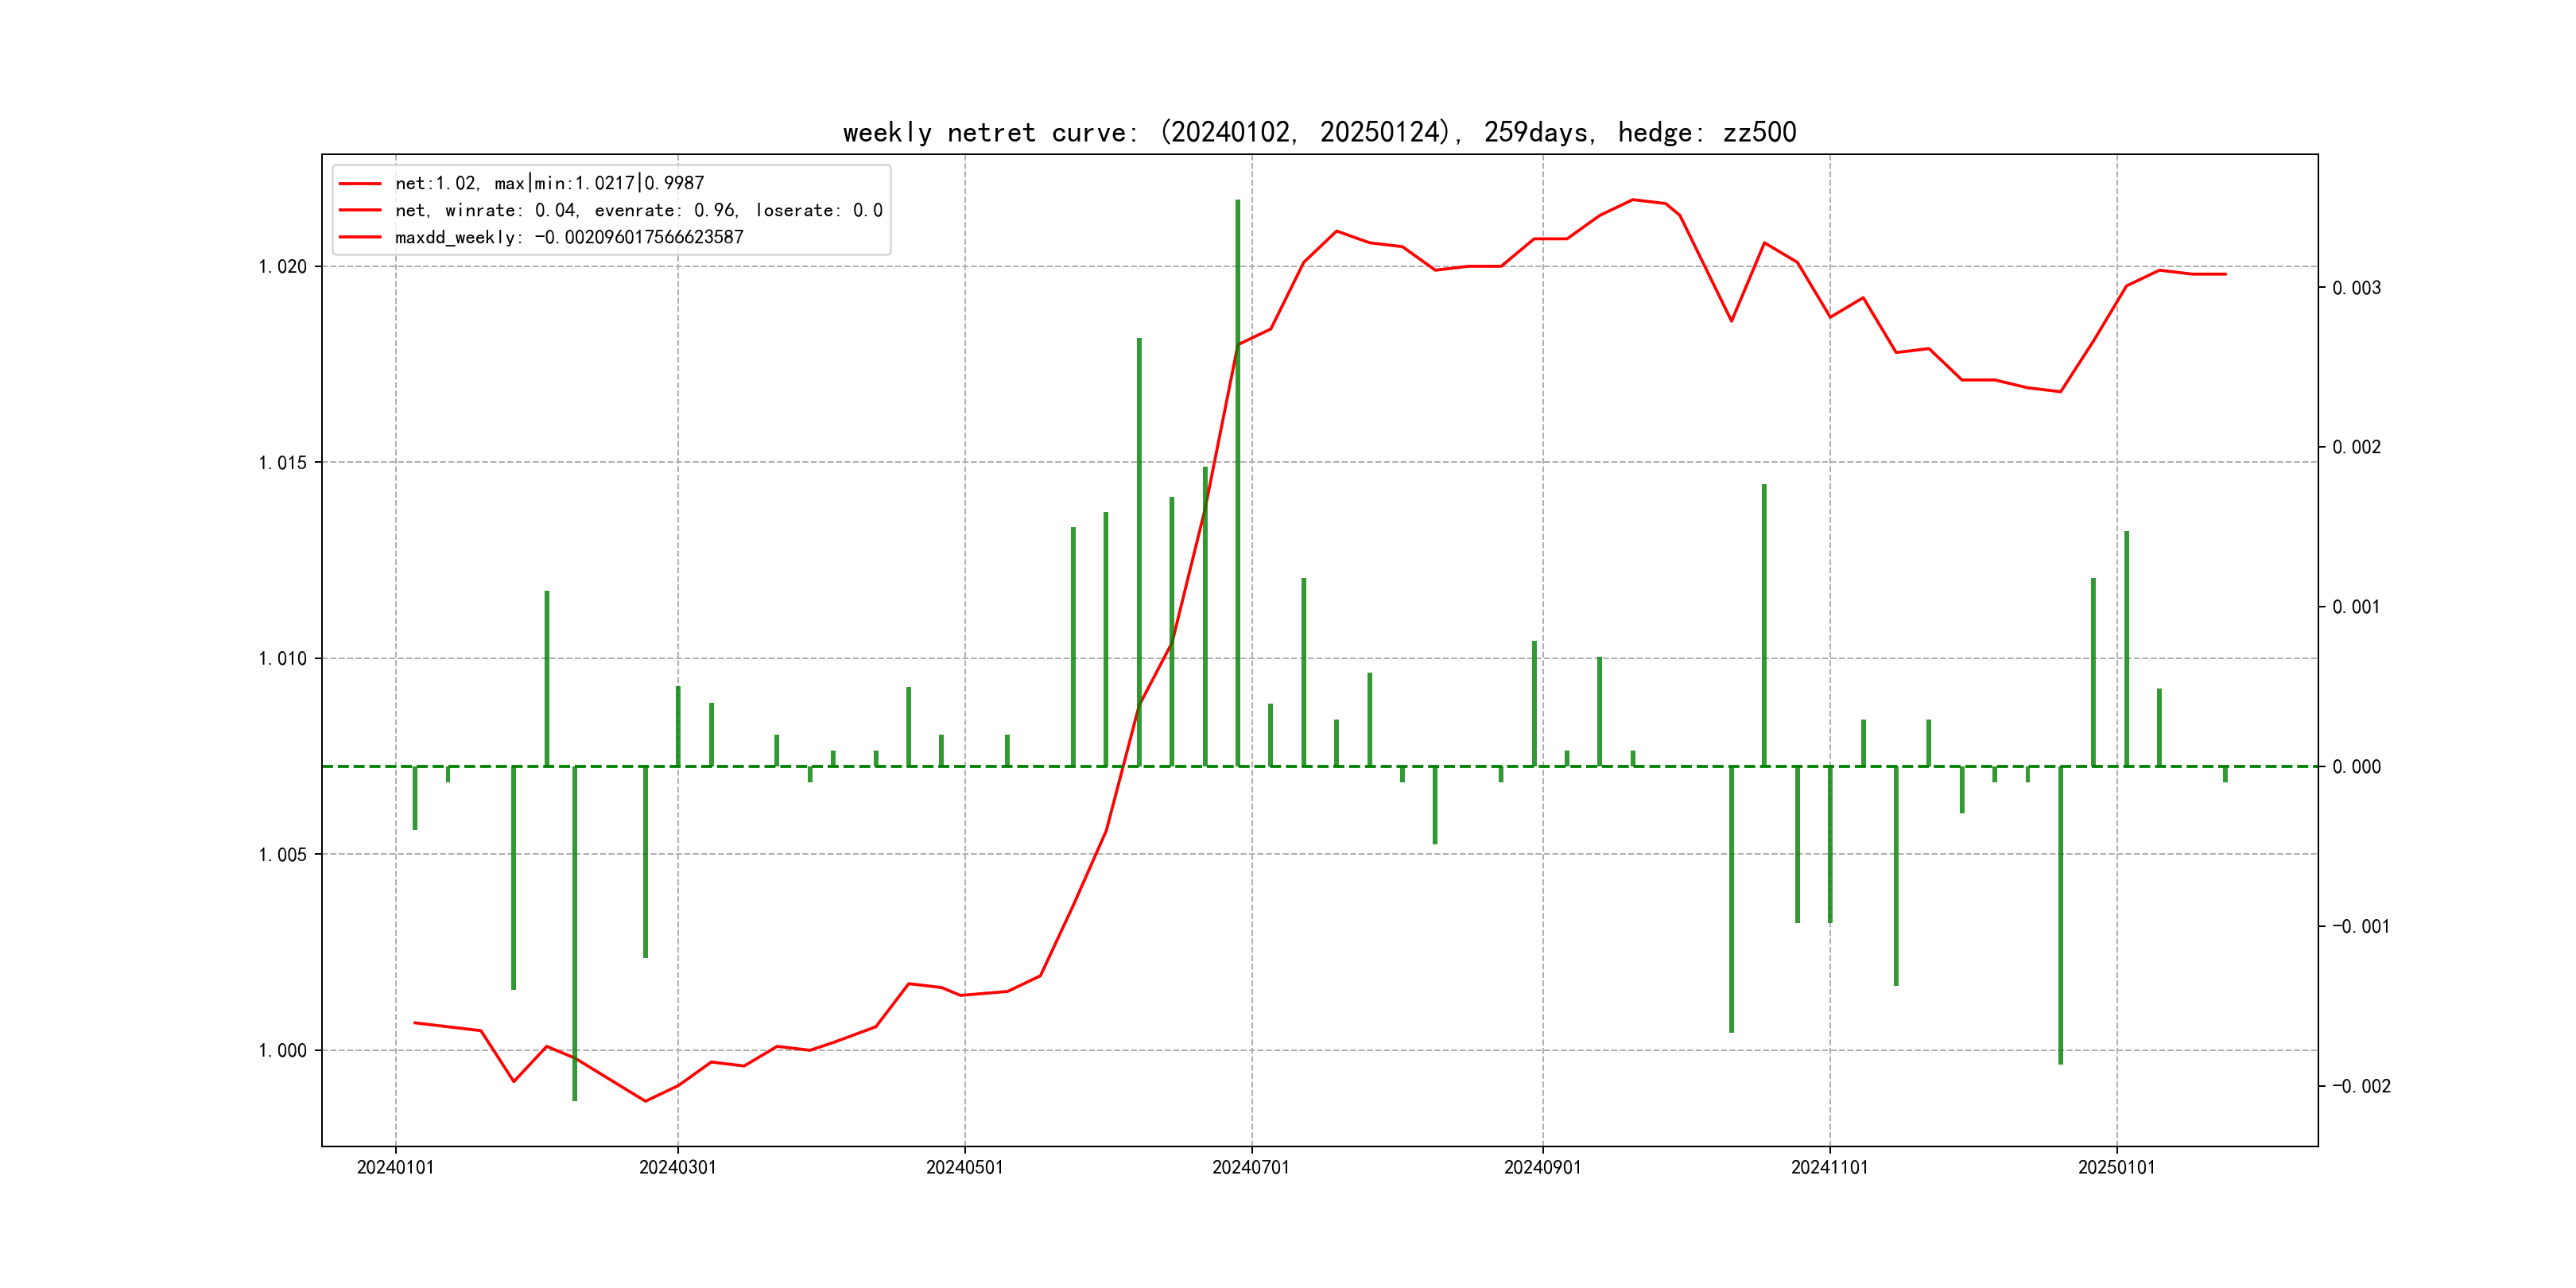Click the 1.000 left y-axis tick label
The image size is (2576, 1288).
282,1050
